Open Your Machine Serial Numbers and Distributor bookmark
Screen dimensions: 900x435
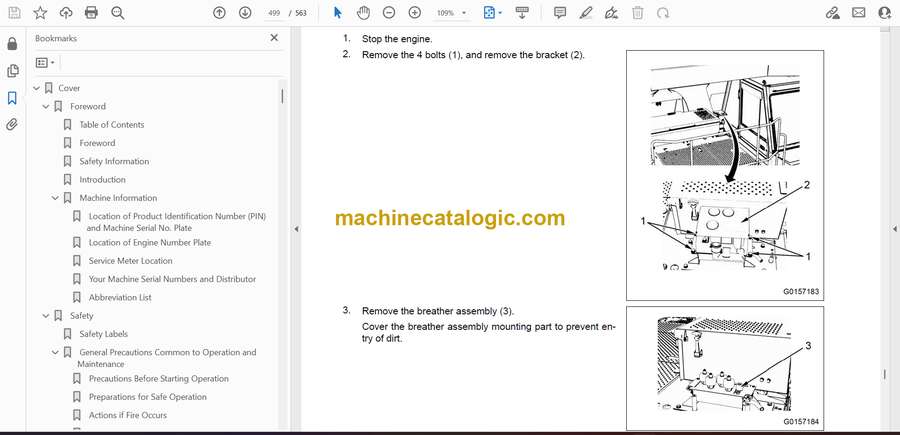pyautogui.click(x=172, y=279)
